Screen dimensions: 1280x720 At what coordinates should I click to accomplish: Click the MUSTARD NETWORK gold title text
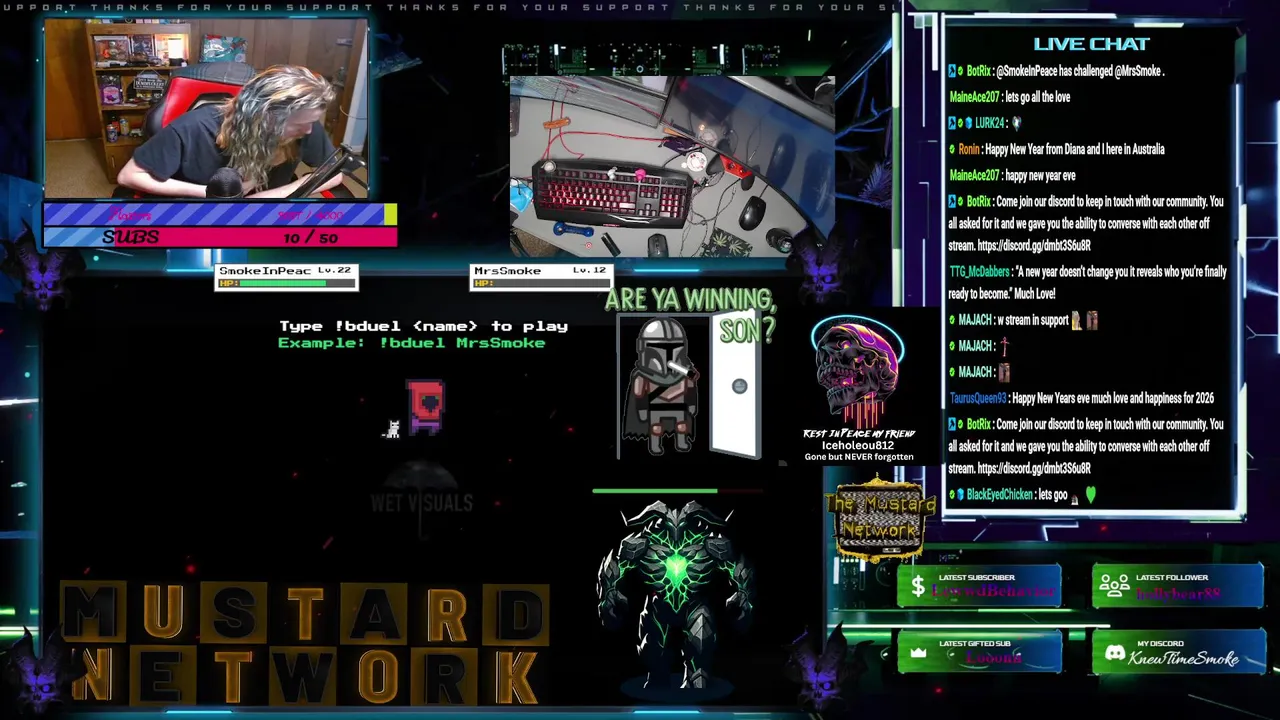click(x=305, y=642)
